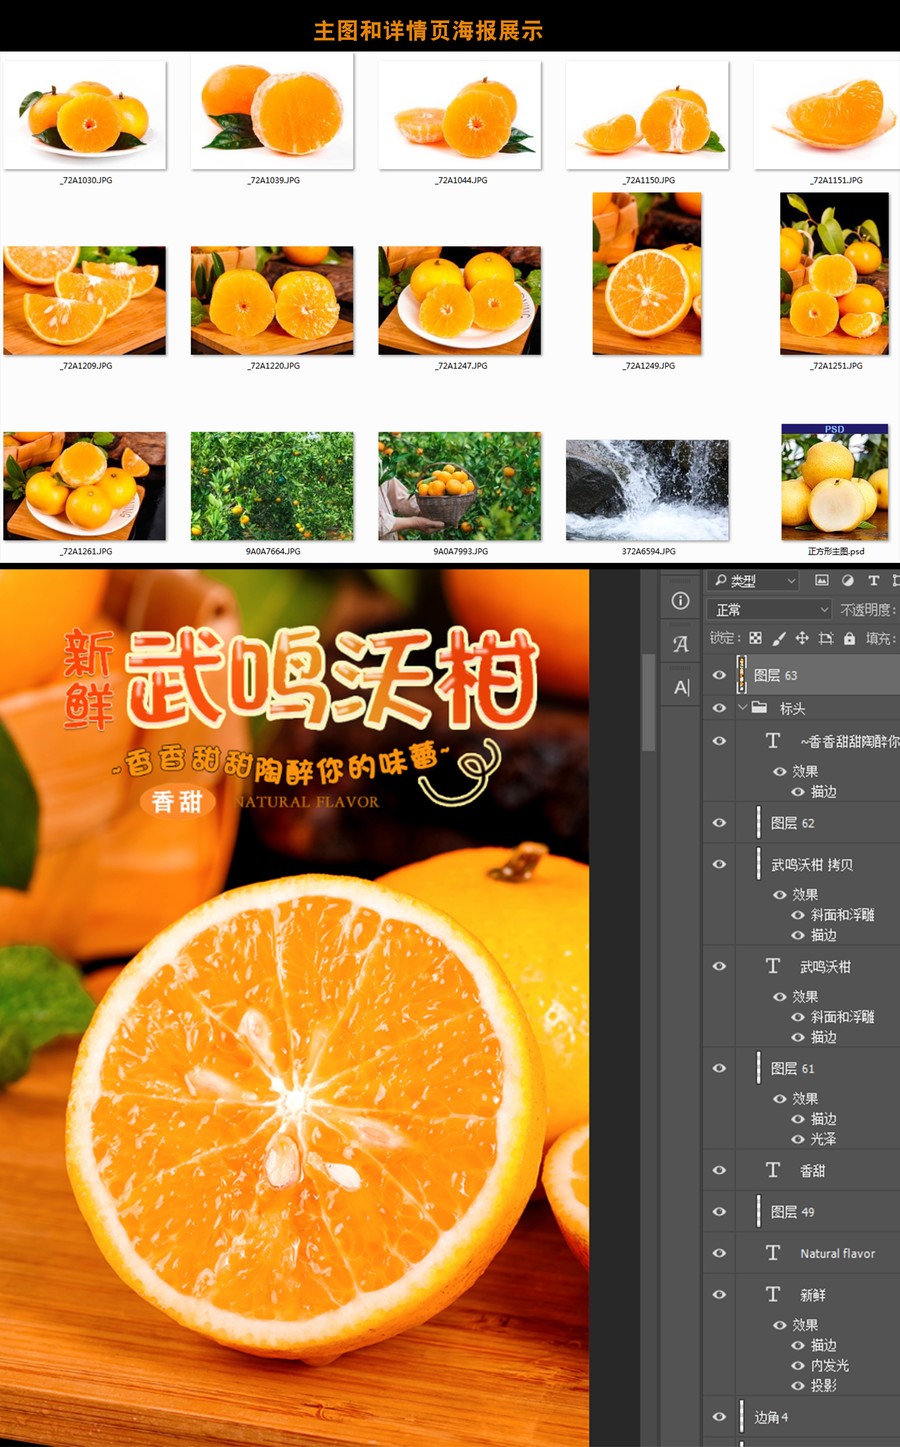Toggle 内发光 effect visibility on 新鲜
900x1447 pixels.
pos(798,1365)
